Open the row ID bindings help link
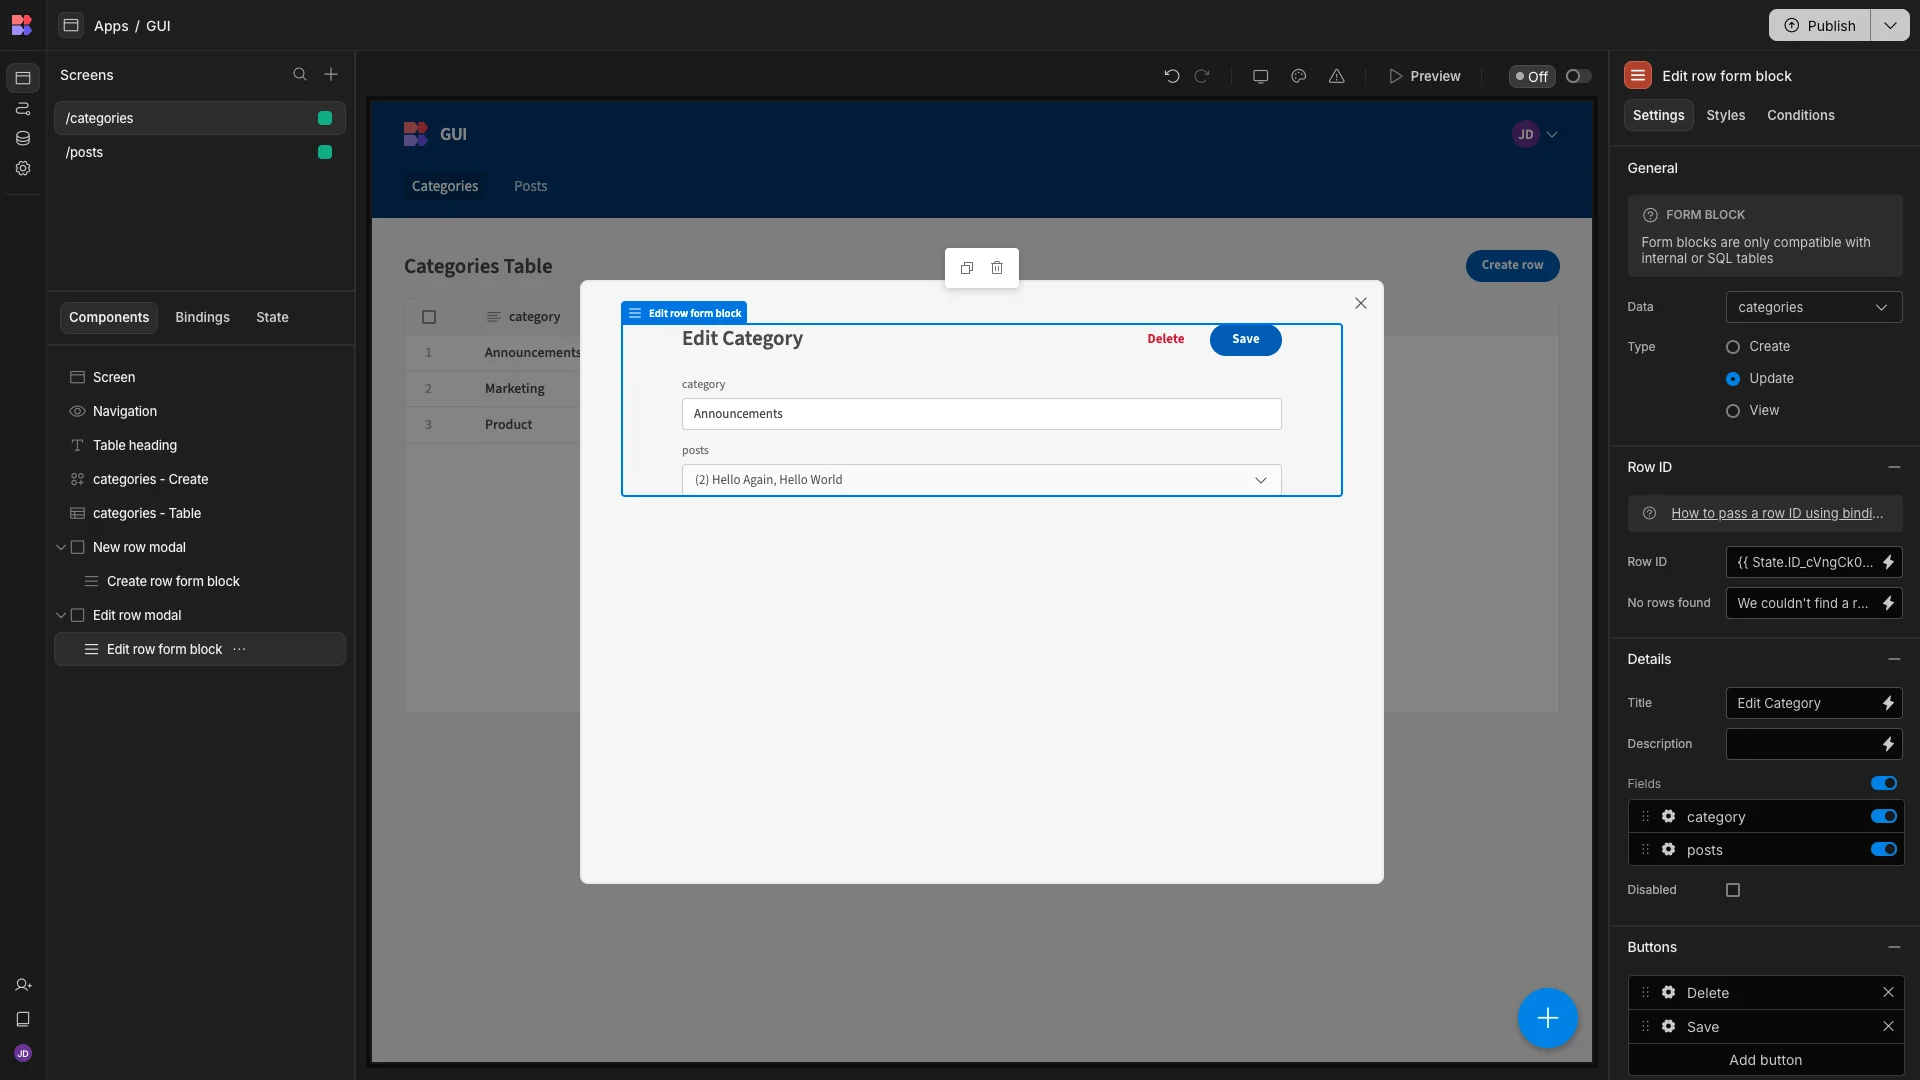The height and width of the screenshot is (1080, 1920). pyautogui.click(x=1776, y=513)
